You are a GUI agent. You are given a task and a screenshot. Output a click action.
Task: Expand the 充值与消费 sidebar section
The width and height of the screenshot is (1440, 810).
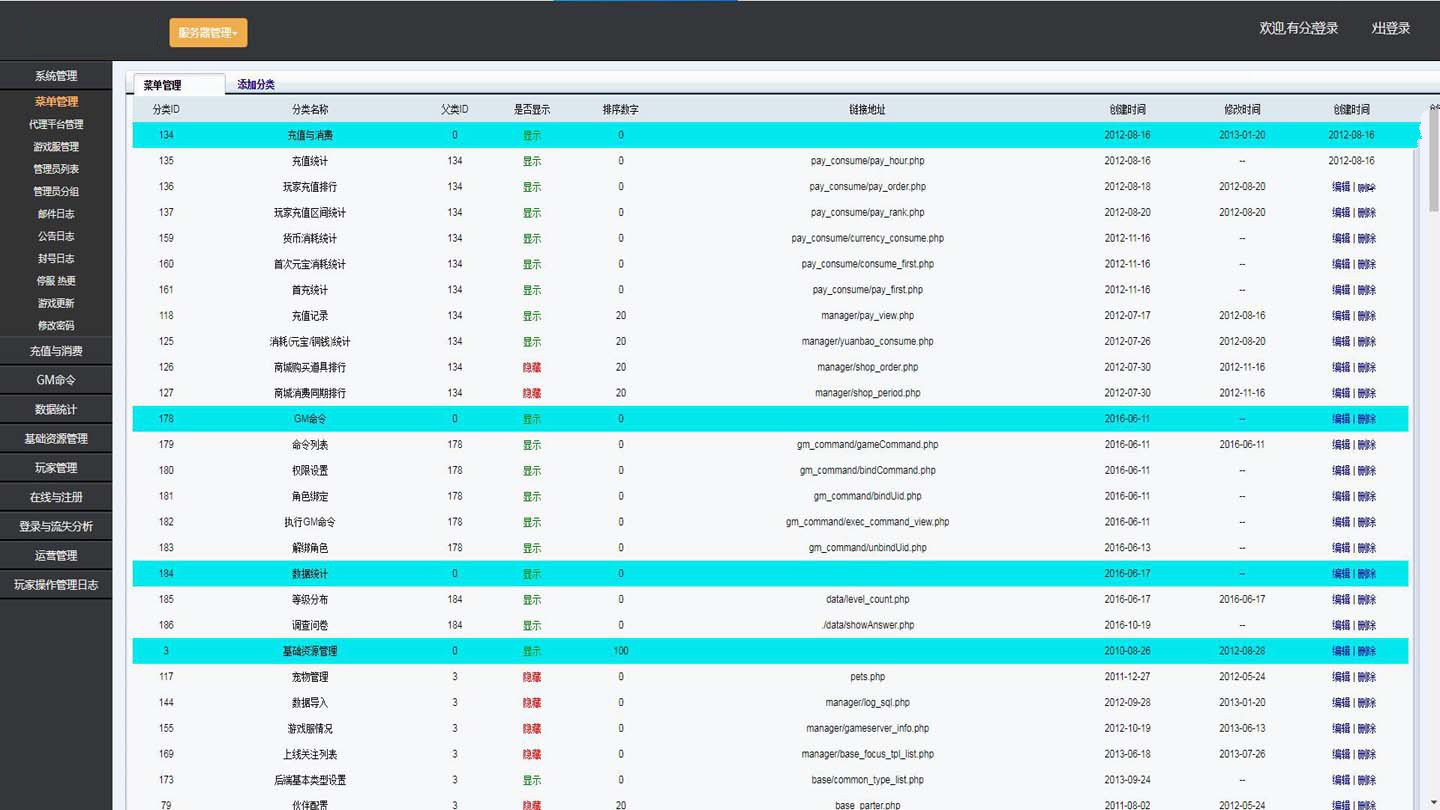click(x=56, y=351)
